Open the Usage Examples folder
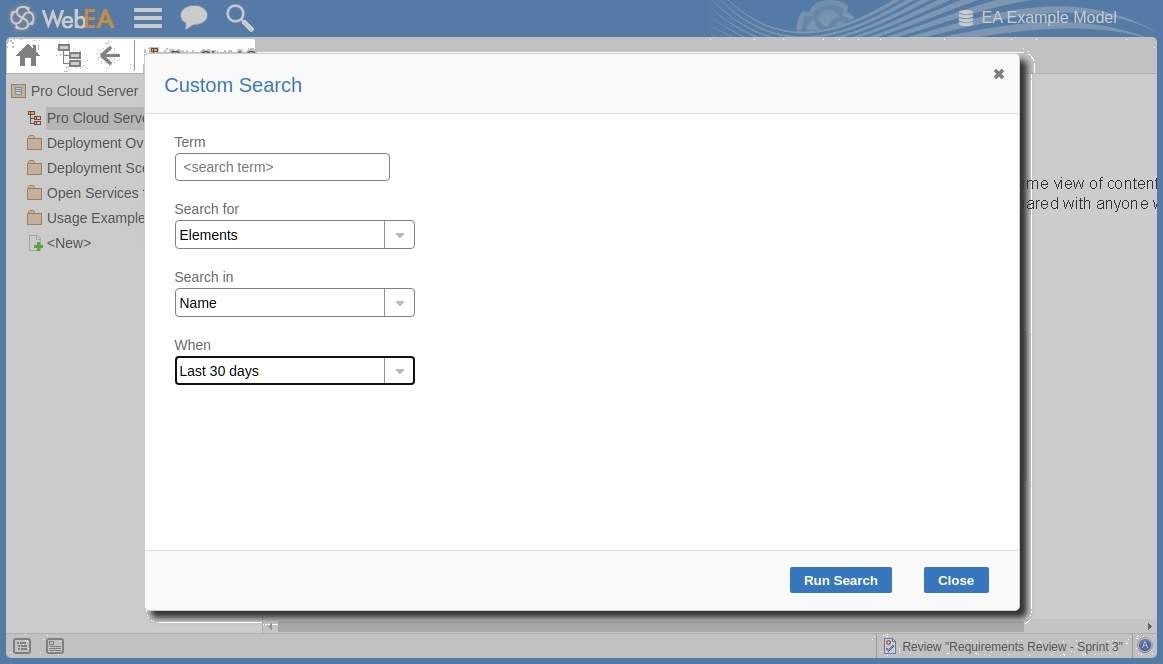This screenshot has width=1163, height=664. point(95,218)
